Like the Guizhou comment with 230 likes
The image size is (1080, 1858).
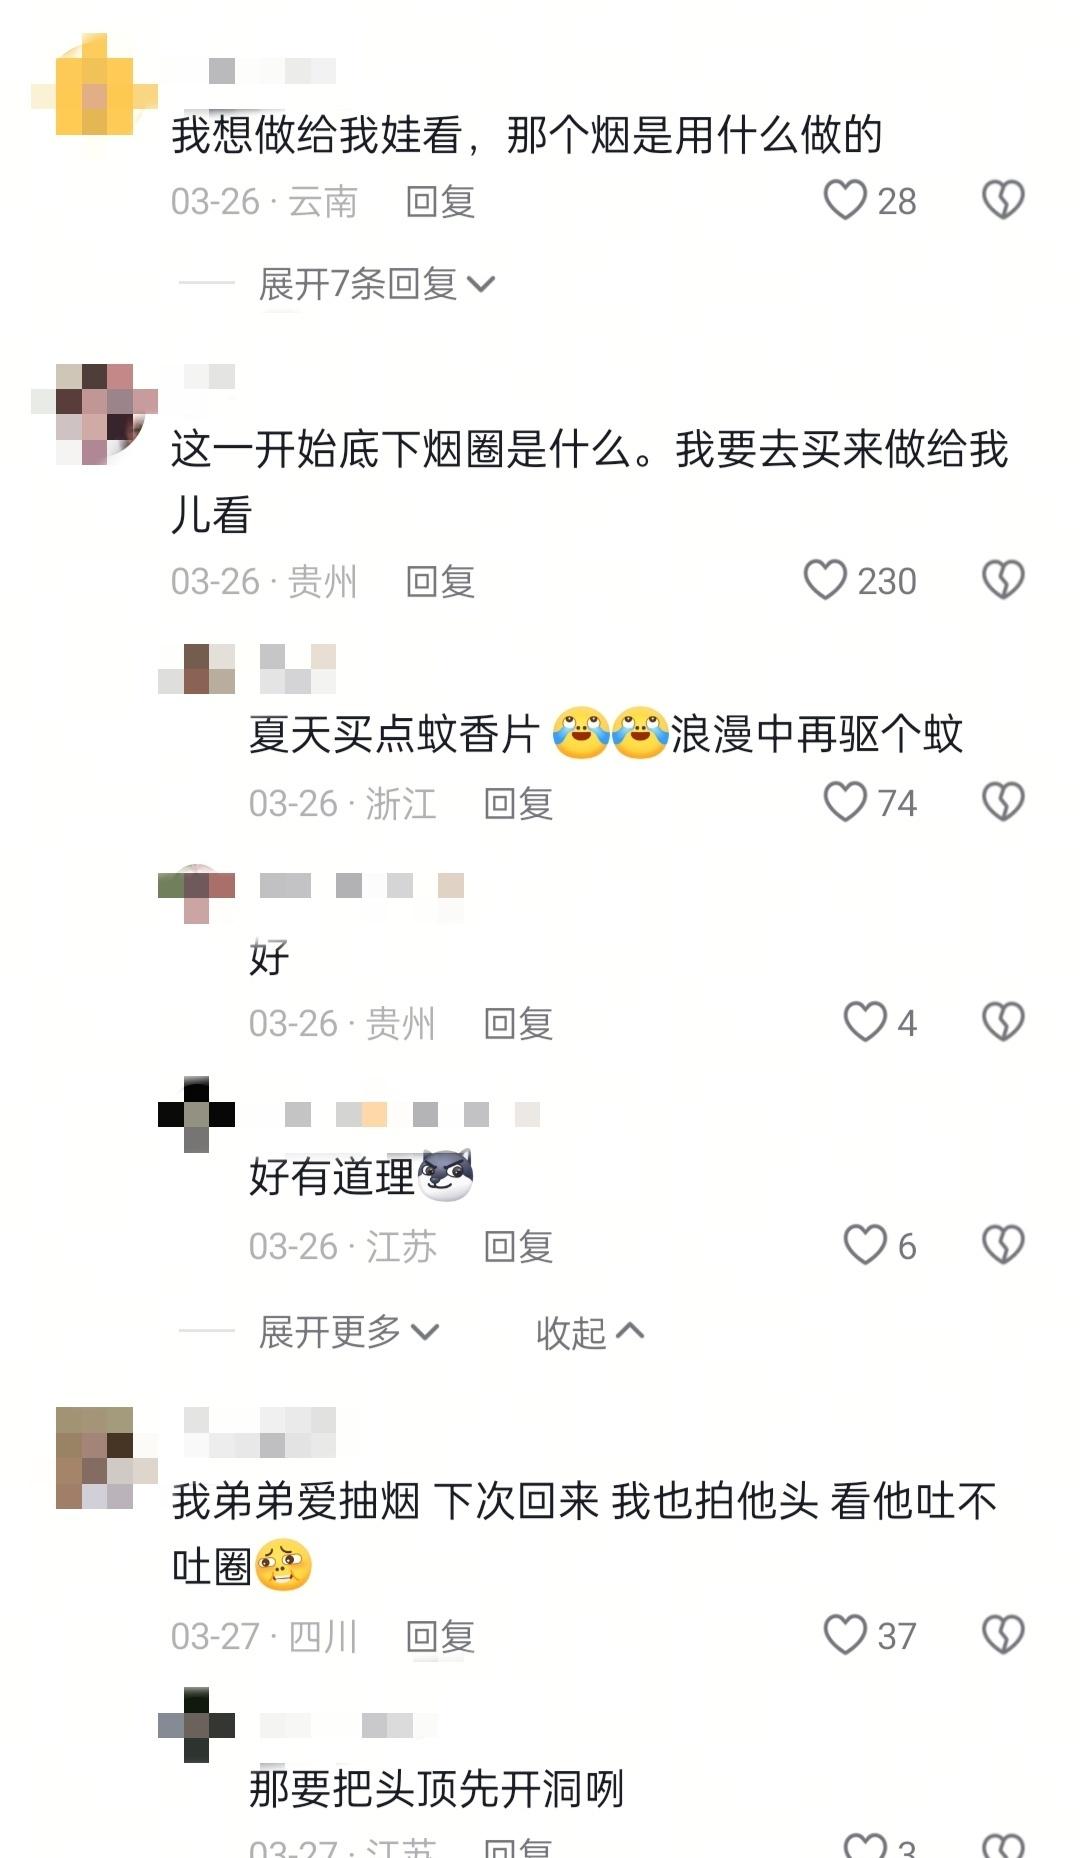click(x=825, y=580)
